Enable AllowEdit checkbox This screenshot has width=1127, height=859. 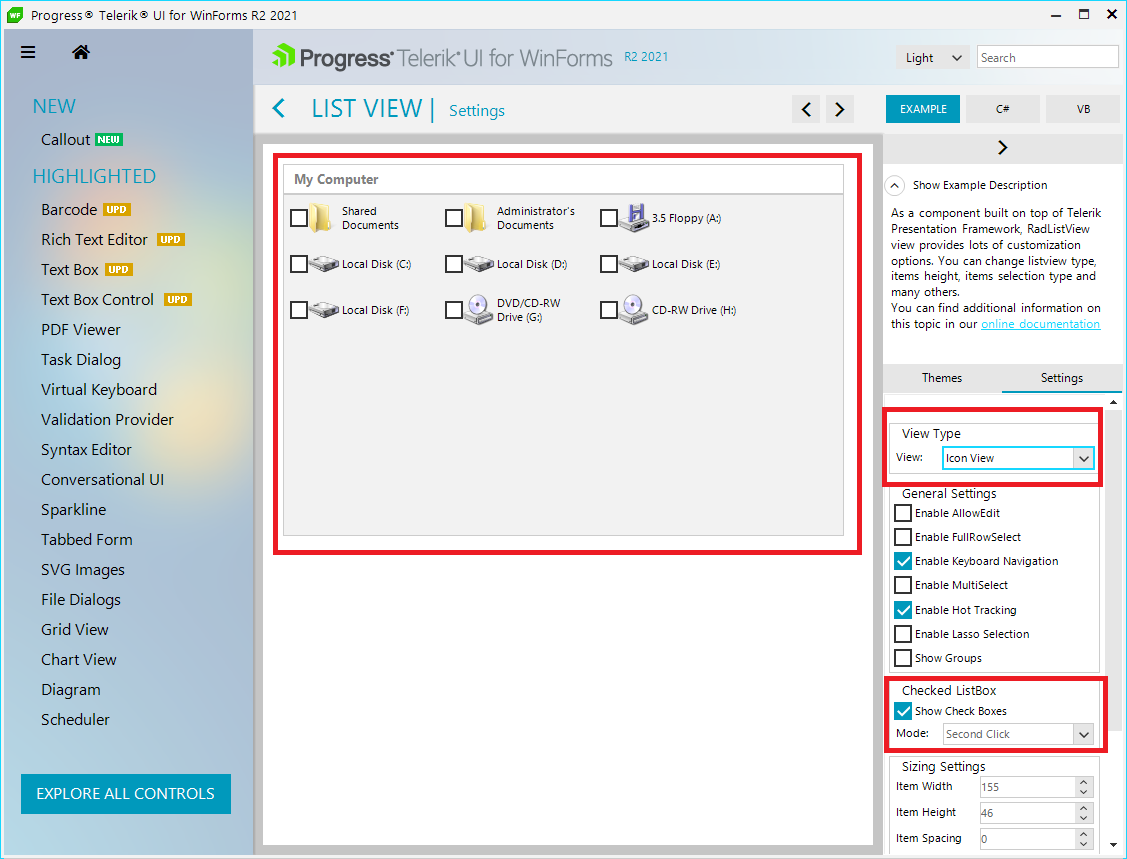903,513
